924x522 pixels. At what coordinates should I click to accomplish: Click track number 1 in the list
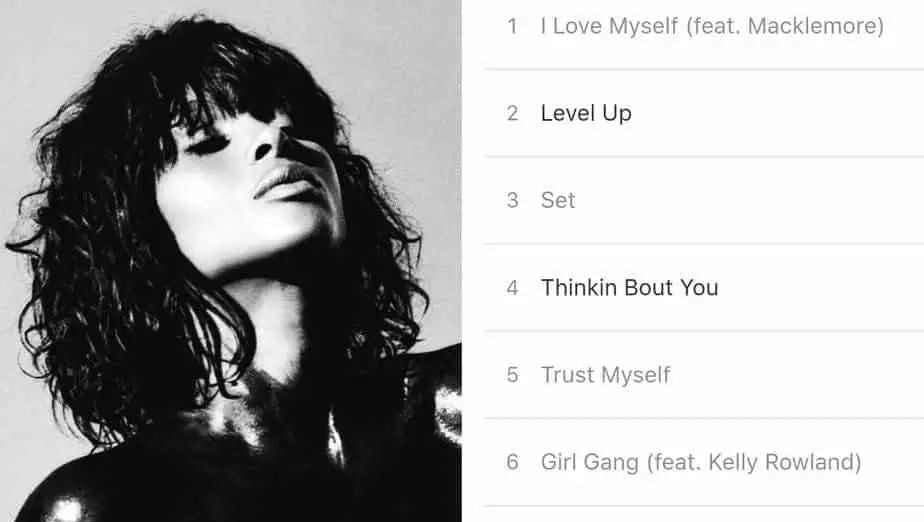click(x=512, y=26)
